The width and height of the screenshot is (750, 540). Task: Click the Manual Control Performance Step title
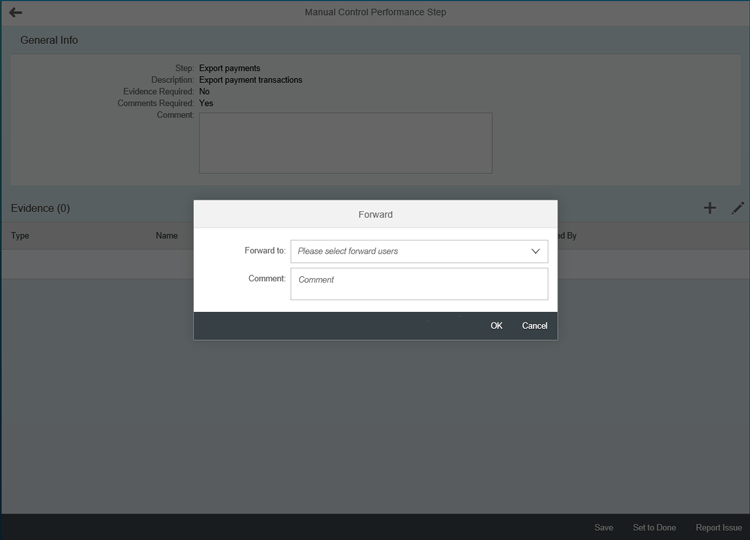pyautogui.click(x=375, y=12)
